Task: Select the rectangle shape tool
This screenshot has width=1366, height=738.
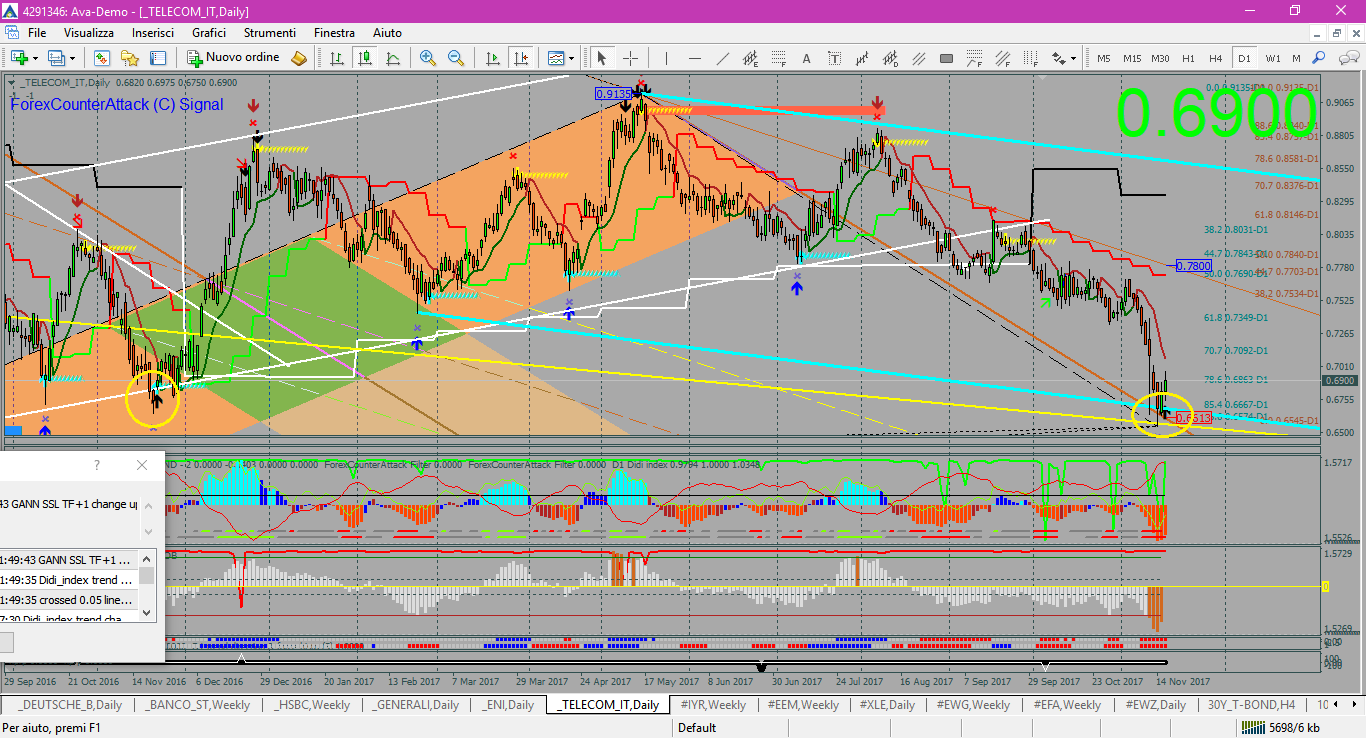Action: pos(947,58)
